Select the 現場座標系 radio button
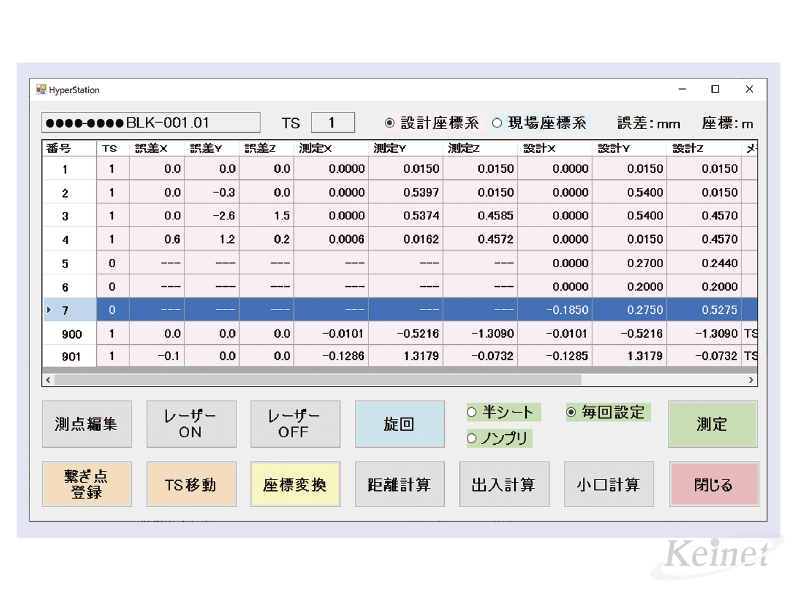800x600 pixels. 497,123
